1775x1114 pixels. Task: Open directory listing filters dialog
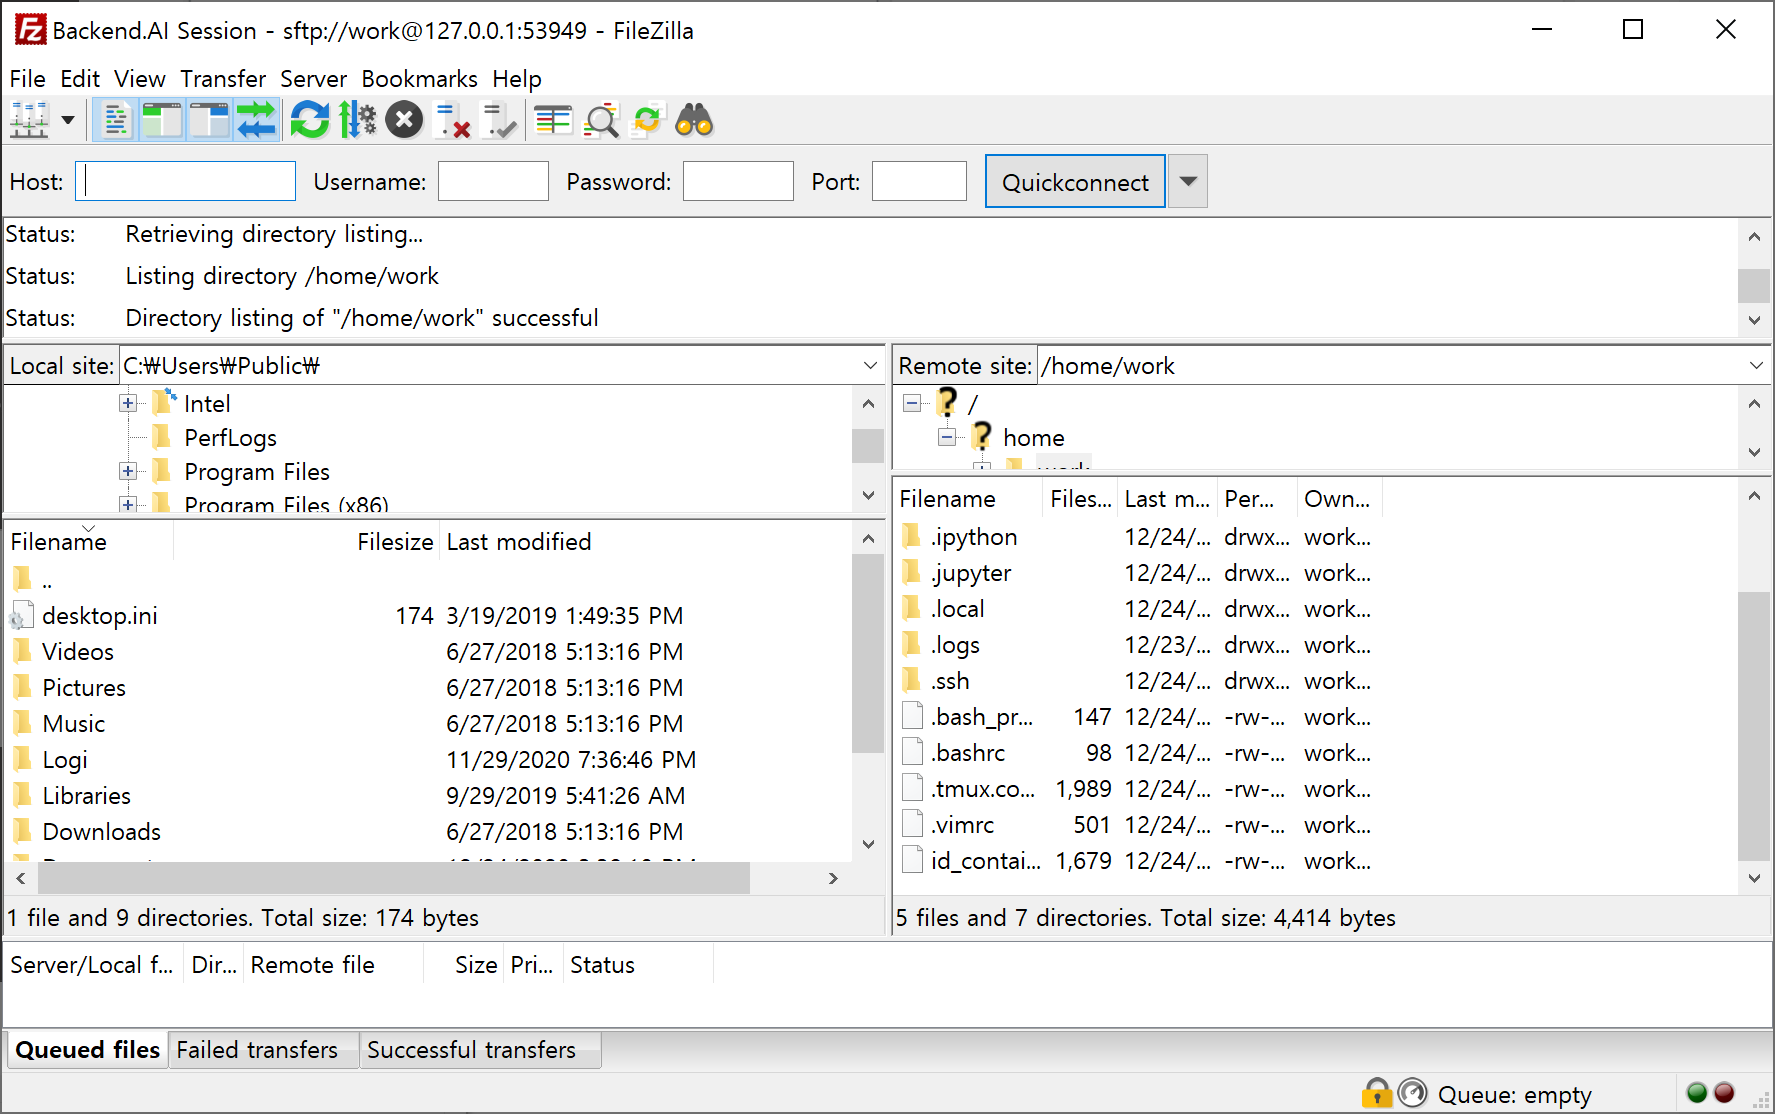[553, 121]
